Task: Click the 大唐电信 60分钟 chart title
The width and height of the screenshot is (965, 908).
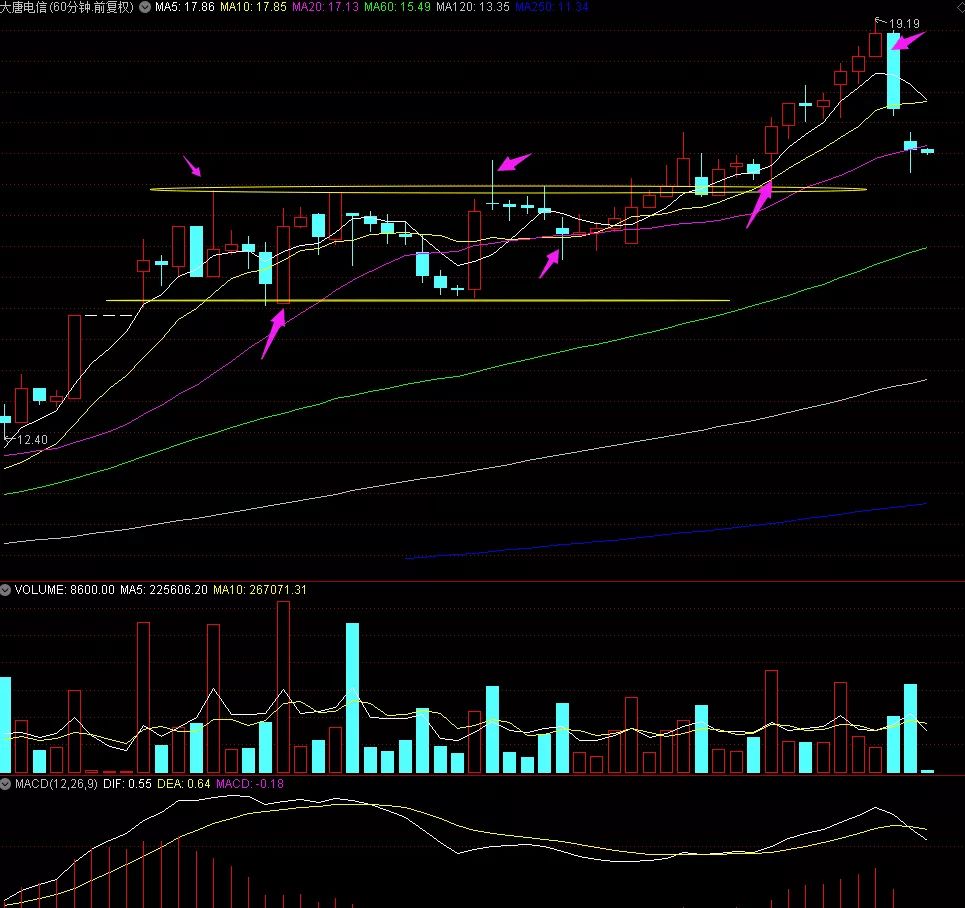Action: (67, 7)
